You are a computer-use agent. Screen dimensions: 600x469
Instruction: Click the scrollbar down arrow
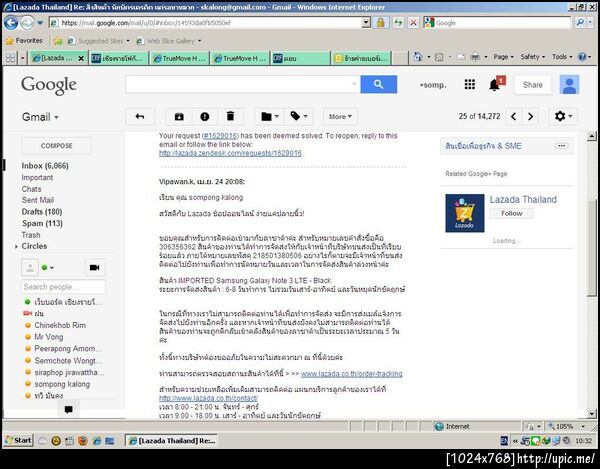(592, 413)
